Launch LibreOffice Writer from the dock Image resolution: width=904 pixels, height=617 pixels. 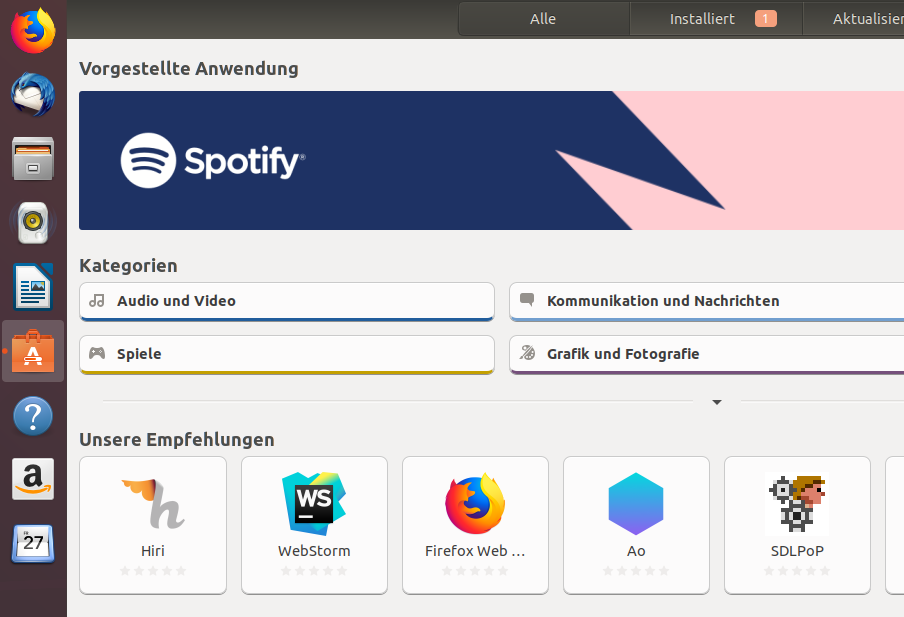click(33, 287)
